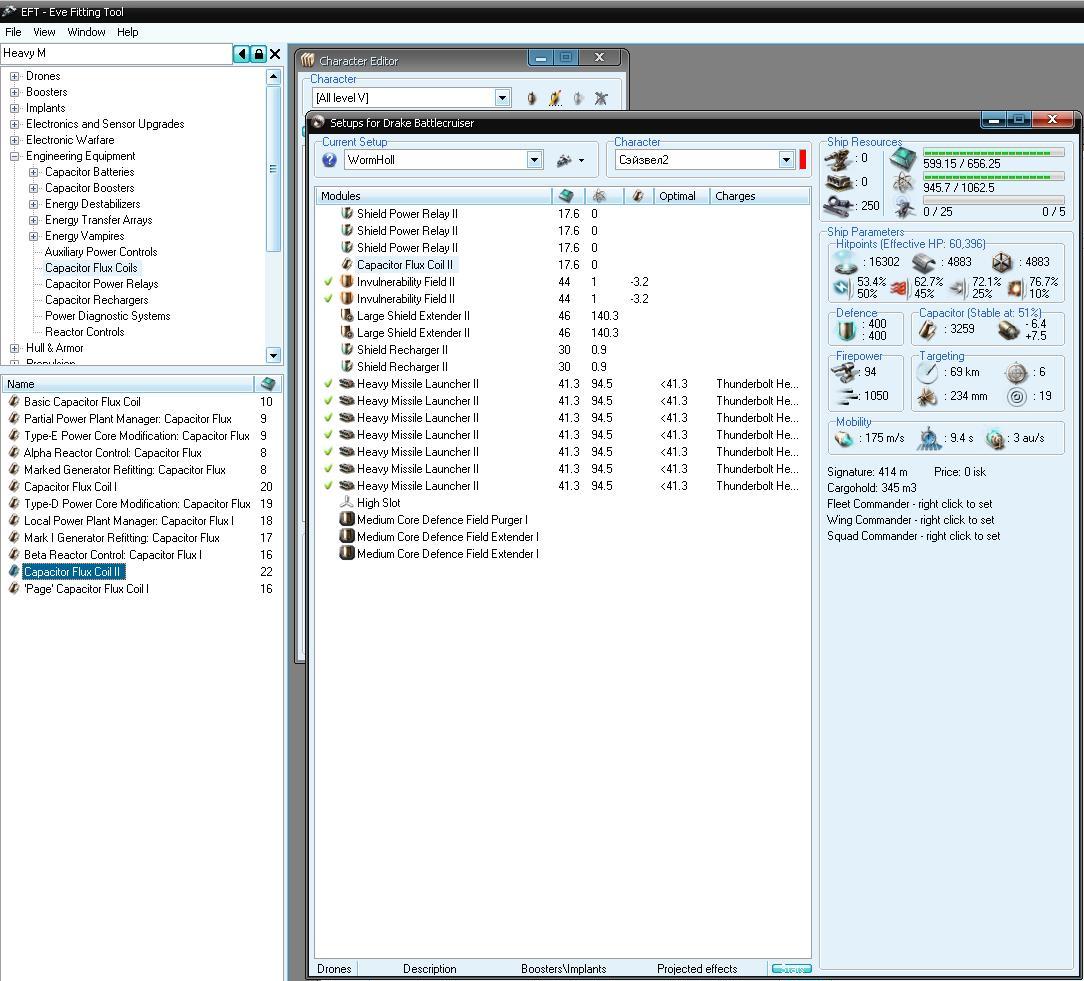Click the blue help question mark icon
1084x981 pixels.
tap(329, 160)
